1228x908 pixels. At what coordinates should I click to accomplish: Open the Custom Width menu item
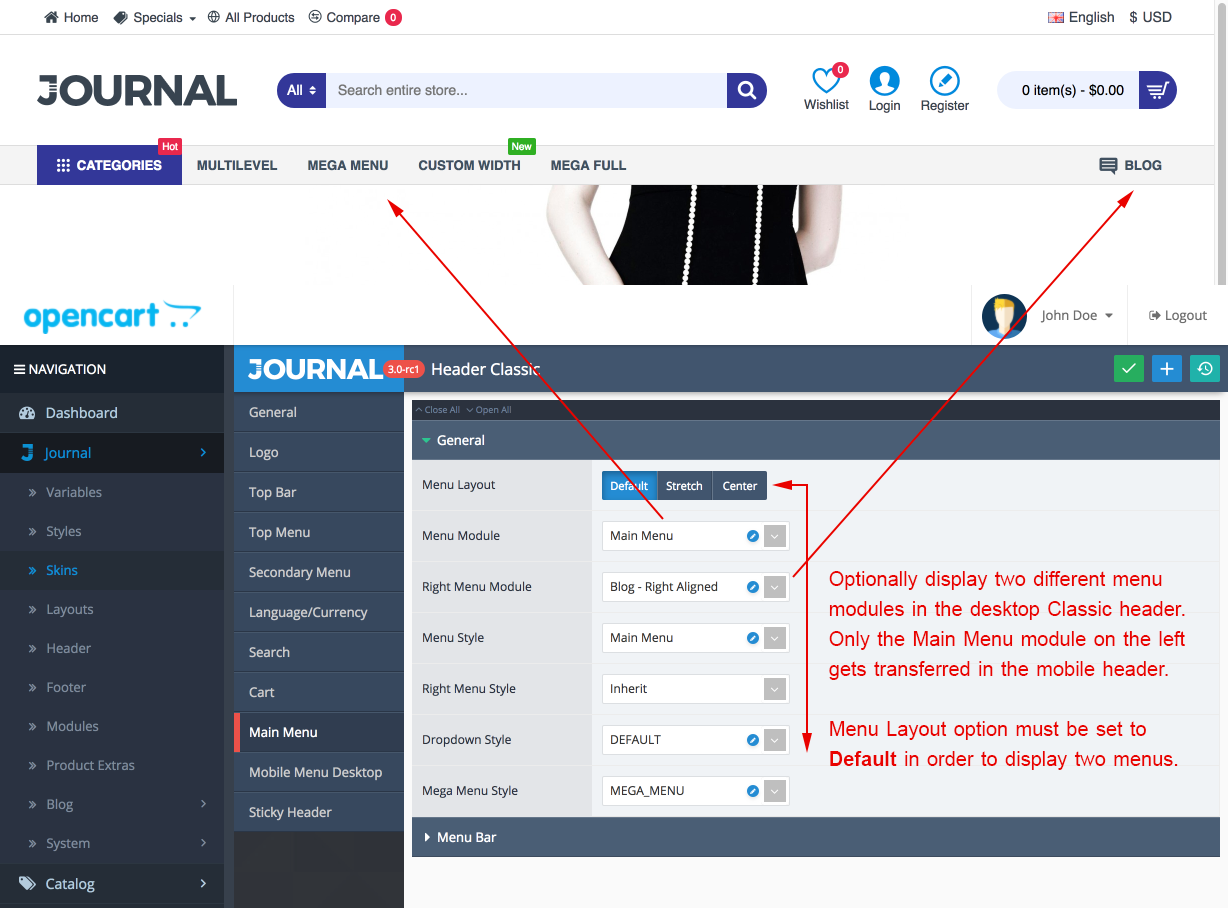click(469, 165)
